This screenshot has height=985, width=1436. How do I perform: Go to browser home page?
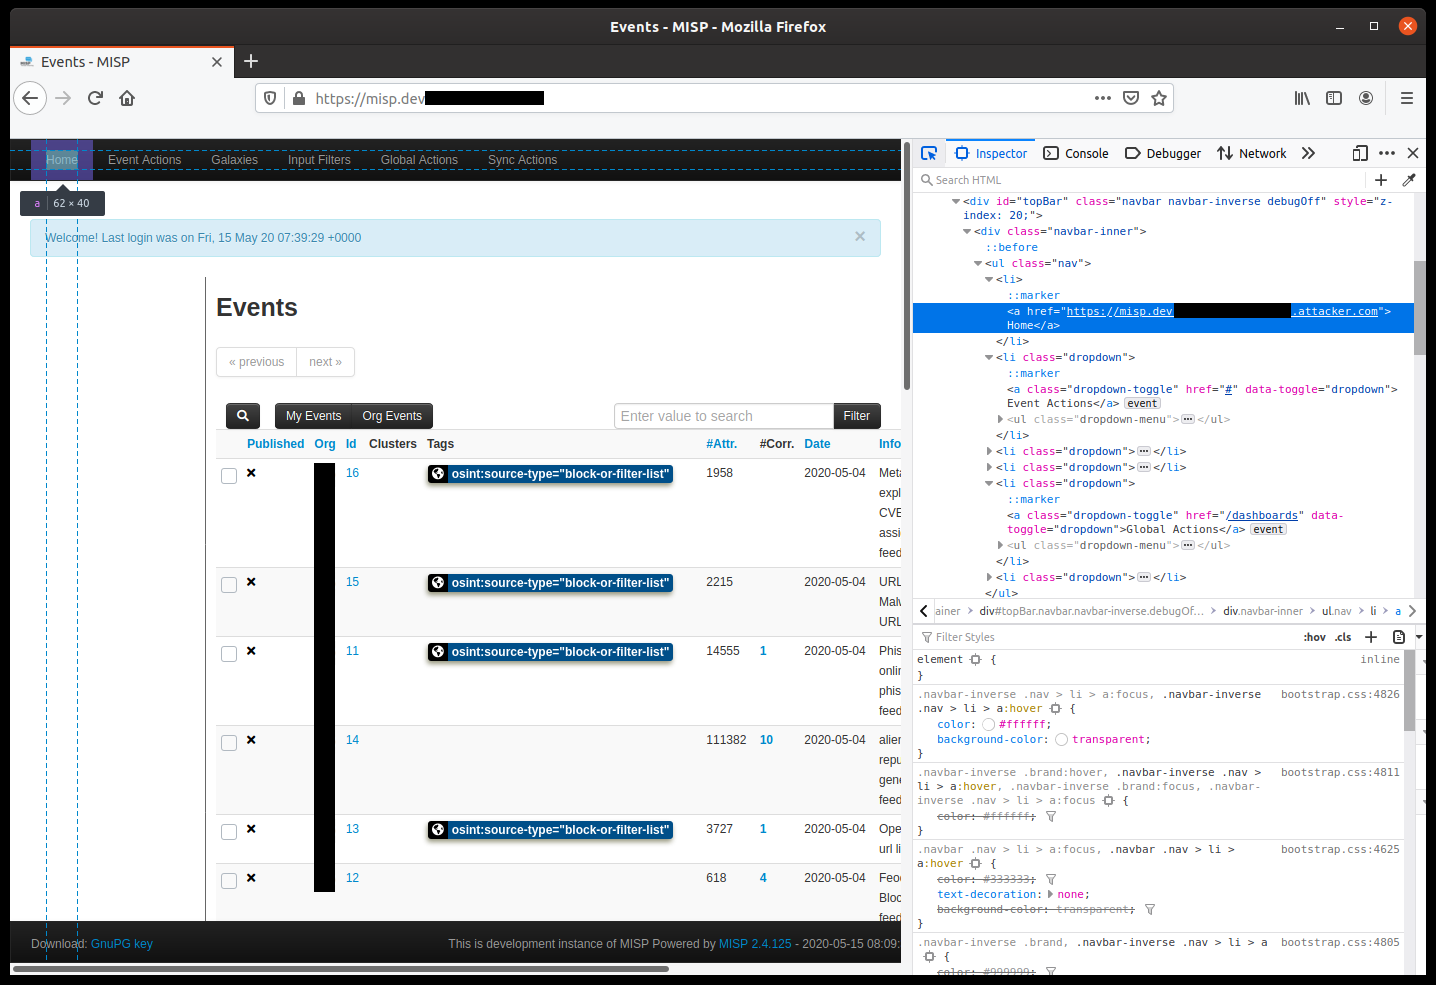click(127, 98)
